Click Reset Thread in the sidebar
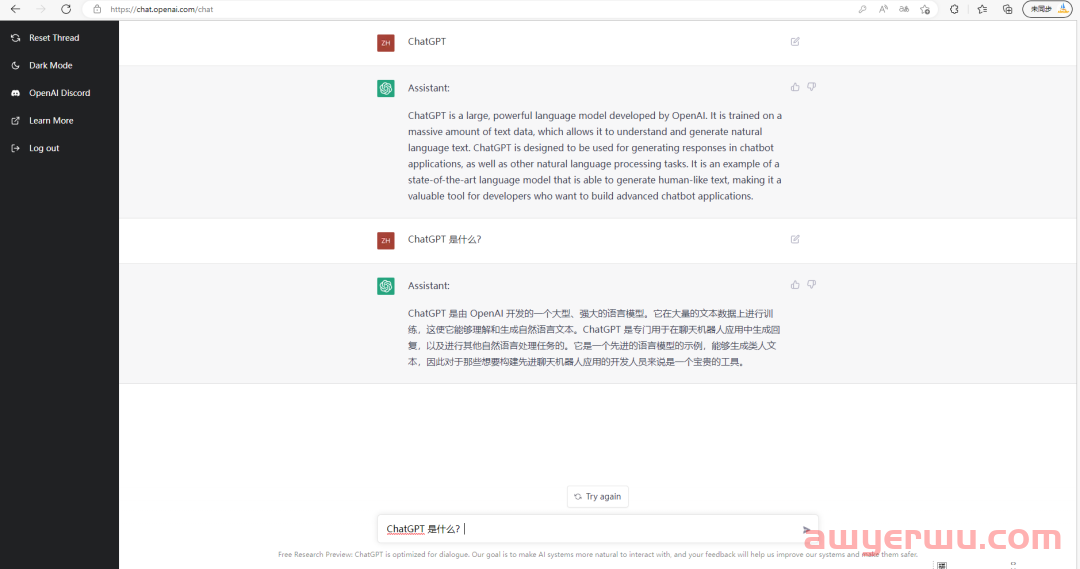The image size is (1080, 569). 54,38
